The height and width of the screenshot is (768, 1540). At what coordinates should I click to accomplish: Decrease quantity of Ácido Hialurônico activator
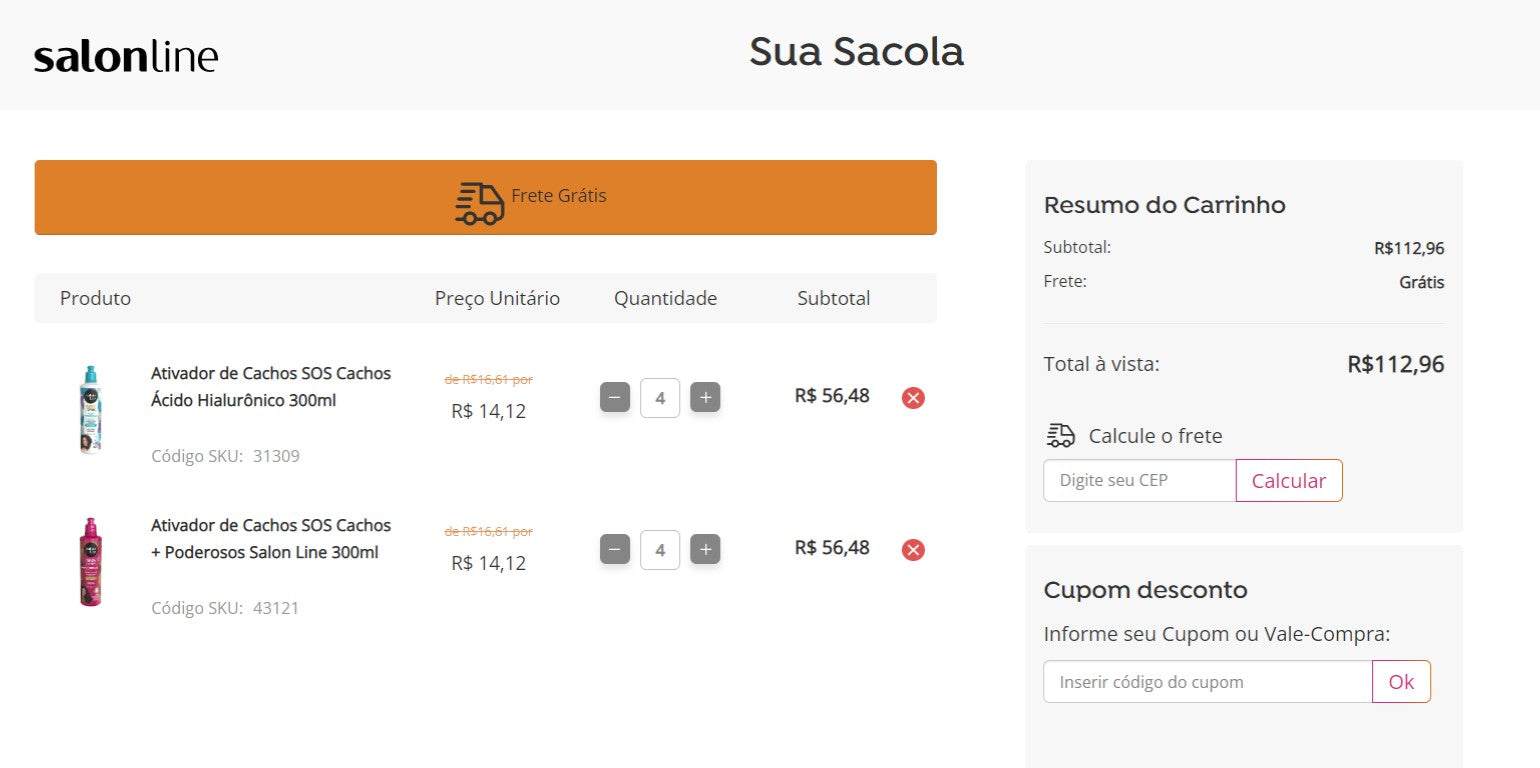click(615, 398)
